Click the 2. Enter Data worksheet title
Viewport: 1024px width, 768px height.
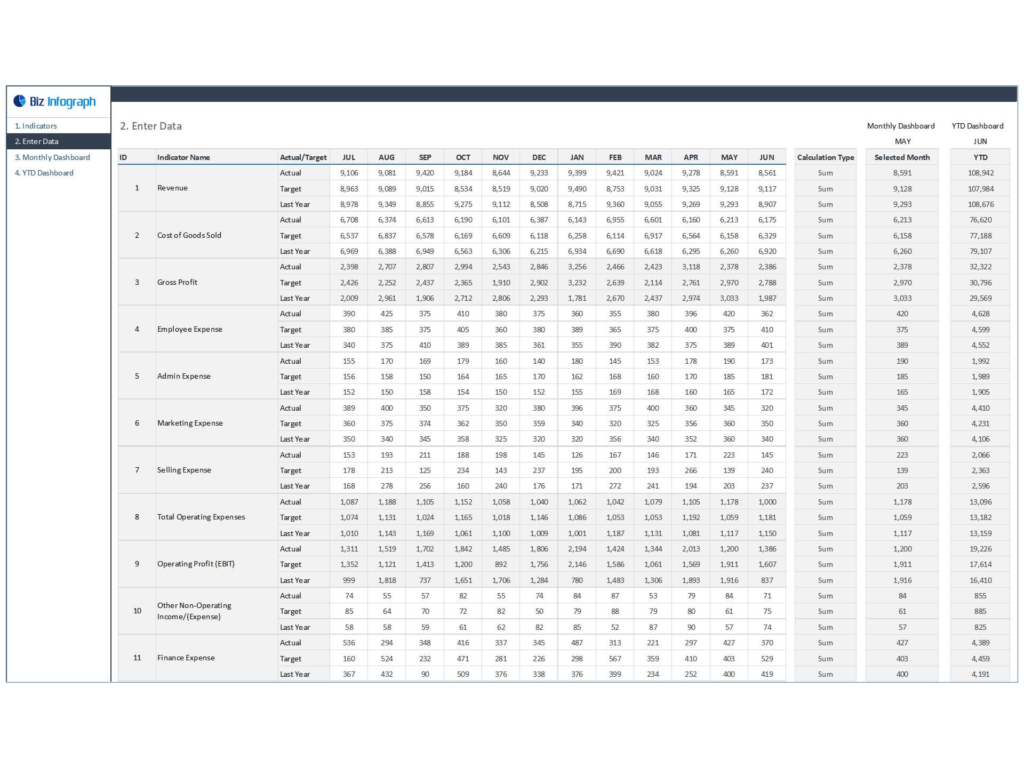150,126
